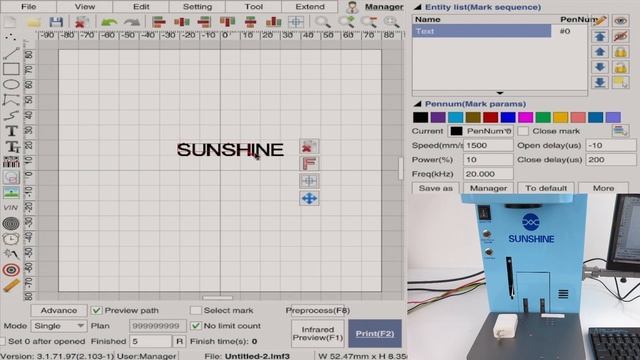Click the crossed-out eye hide icon
Image resolution: width=640 pixels, height=360 pixels.
620,36
